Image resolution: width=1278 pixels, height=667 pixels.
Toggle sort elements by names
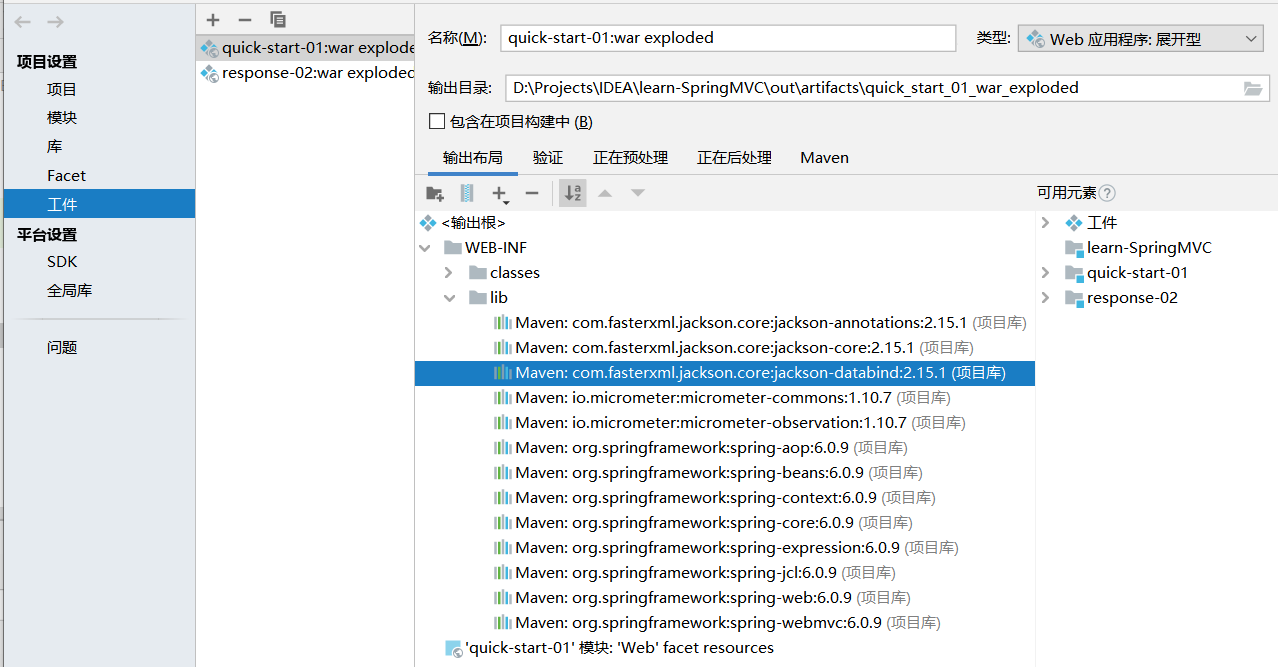[573, 193]
